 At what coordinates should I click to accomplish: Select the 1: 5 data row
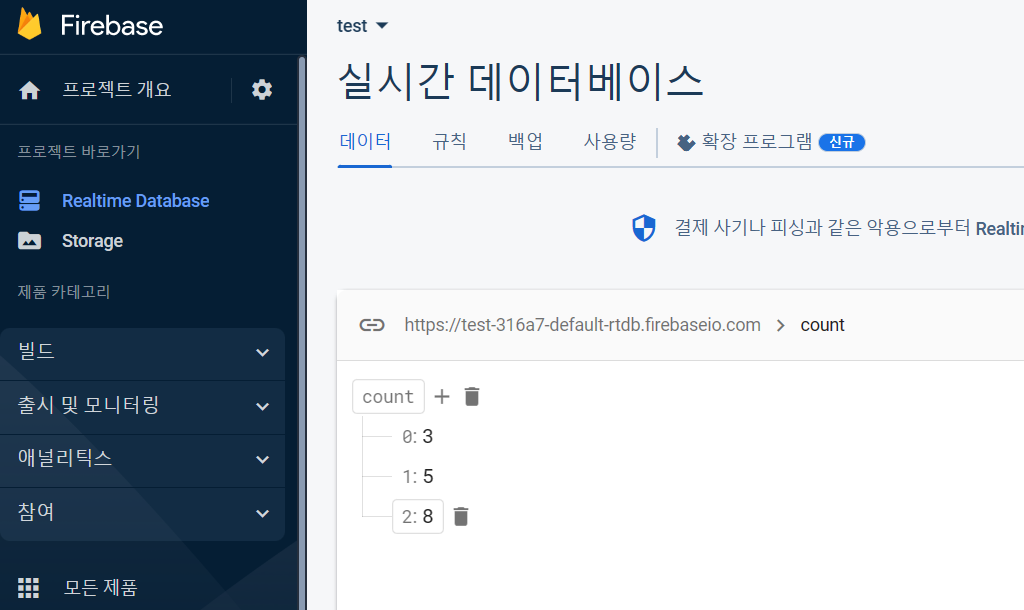[x=417, y=477]
